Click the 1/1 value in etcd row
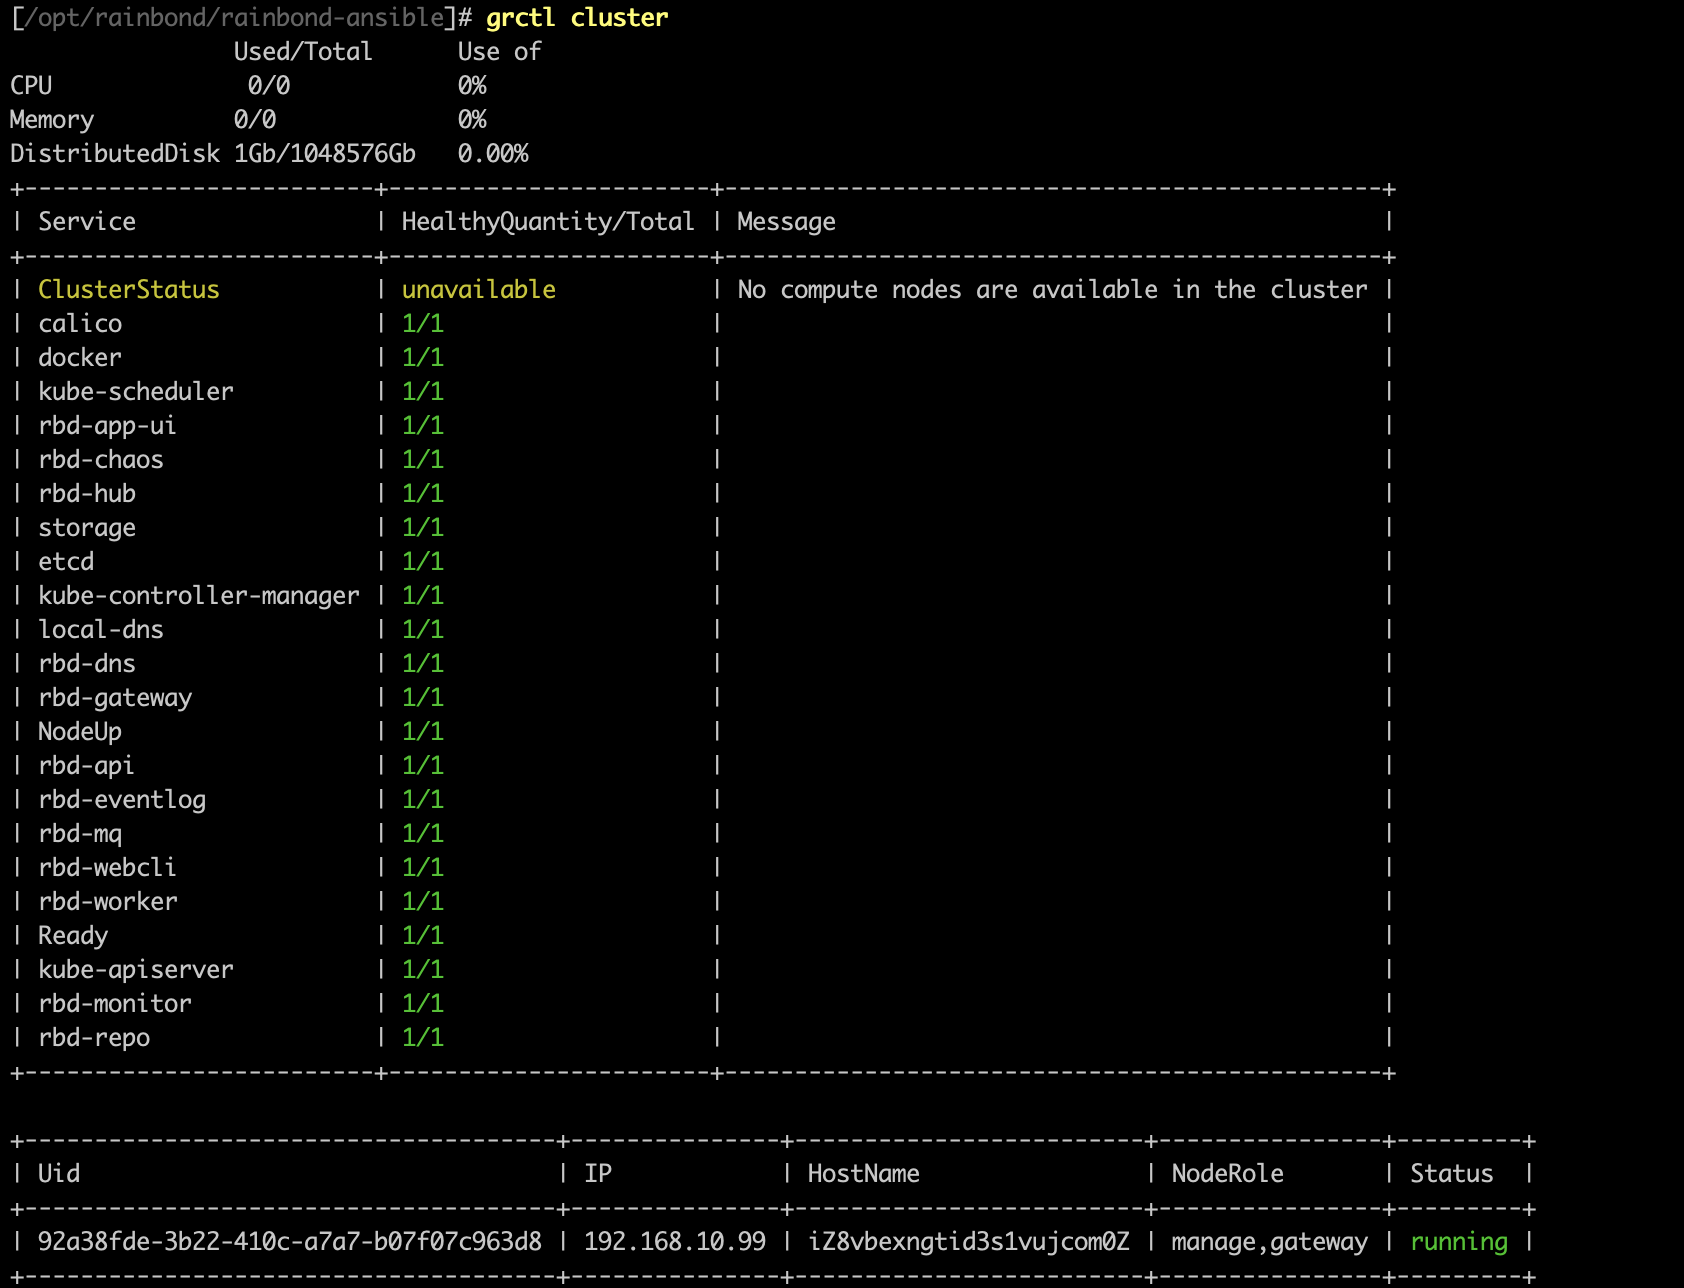The image size is (1684, 1288). tap(423, 562)
